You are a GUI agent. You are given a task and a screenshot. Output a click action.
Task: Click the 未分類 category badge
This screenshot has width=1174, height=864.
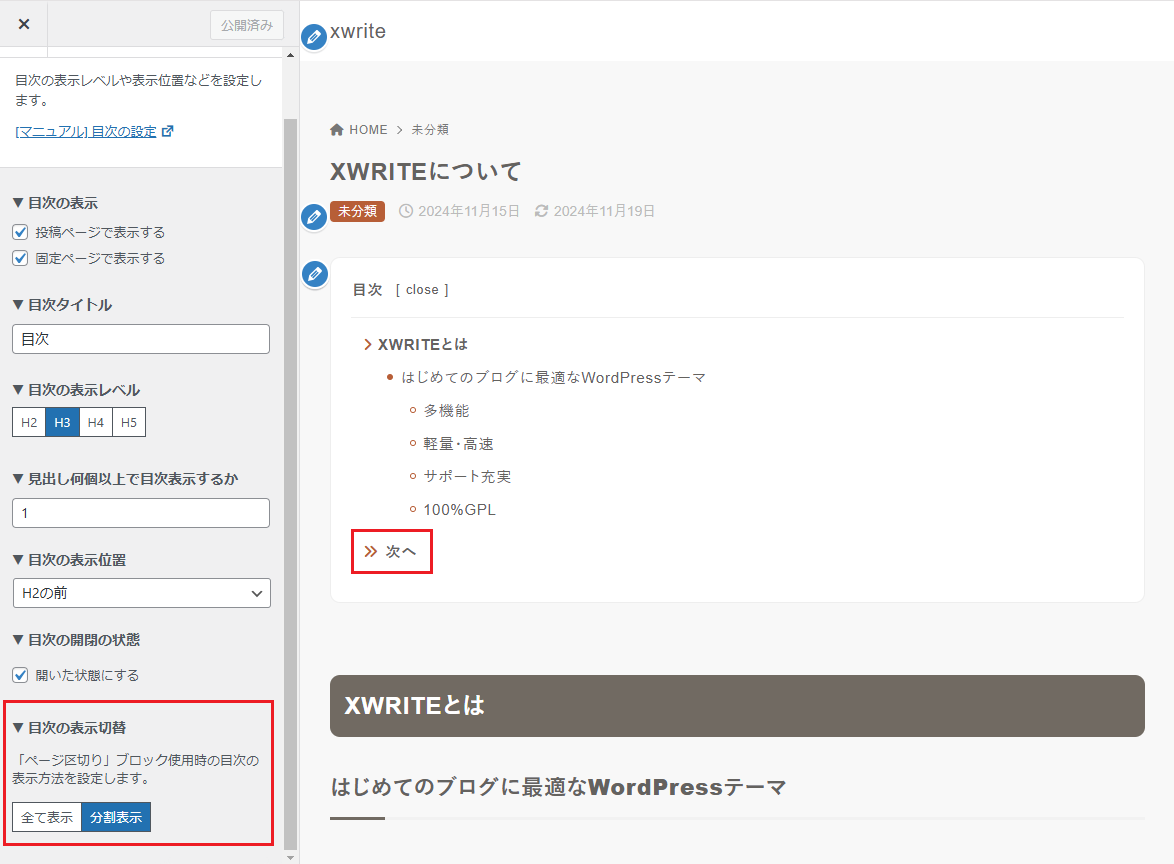click(x=357, y=211)
